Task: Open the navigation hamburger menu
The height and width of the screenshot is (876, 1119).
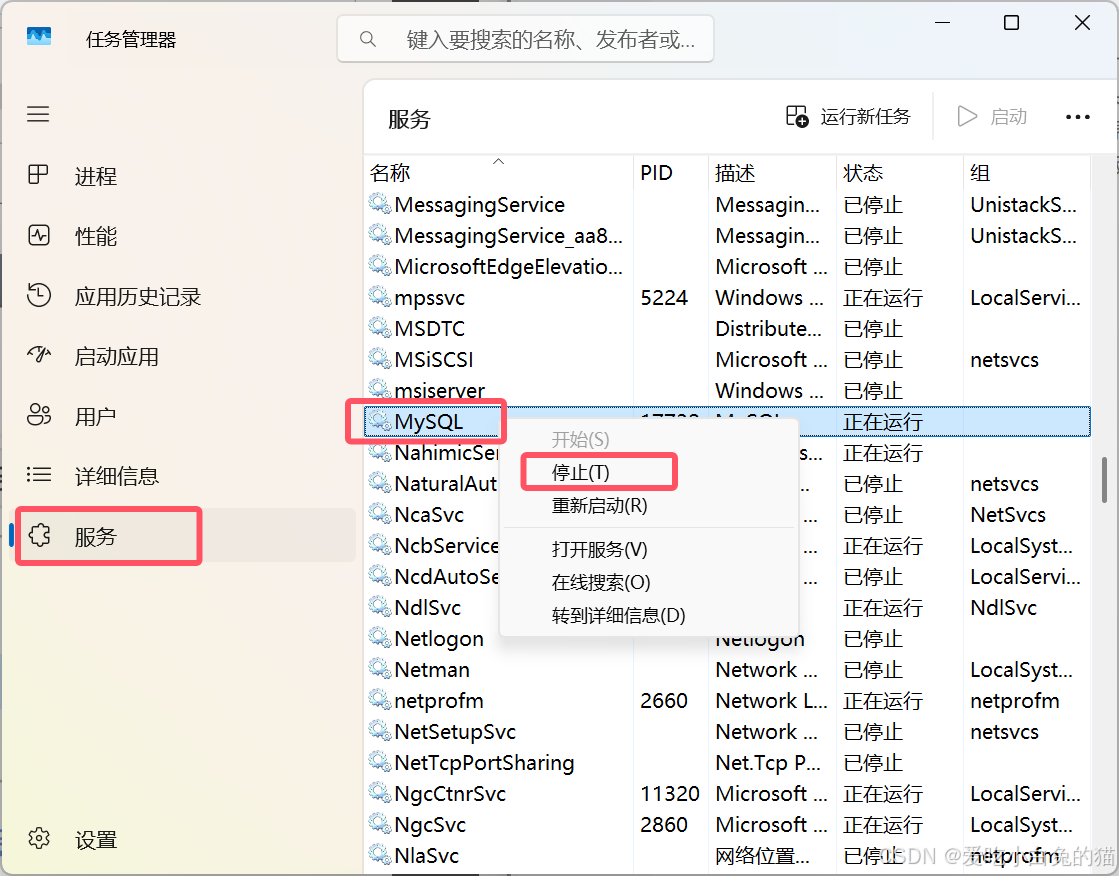Action: (38, 114)
